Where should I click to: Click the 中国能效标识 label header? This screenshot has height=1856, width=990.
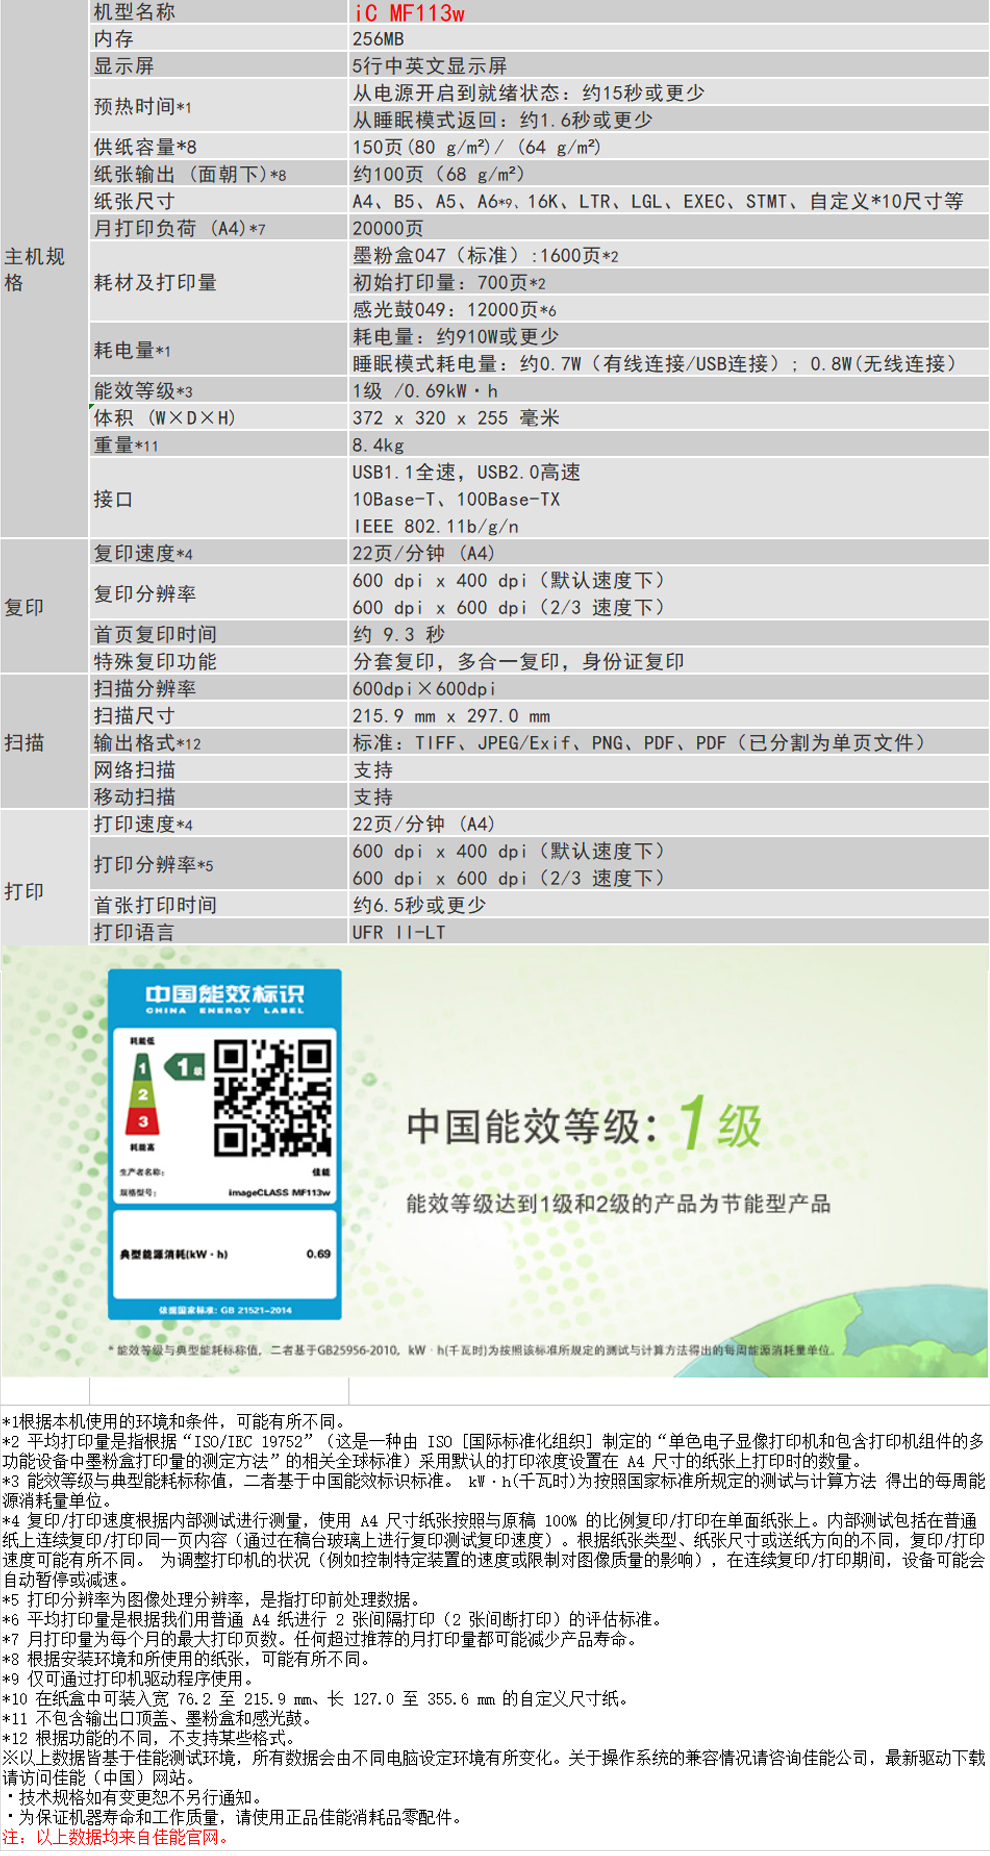tap(224, 996)
